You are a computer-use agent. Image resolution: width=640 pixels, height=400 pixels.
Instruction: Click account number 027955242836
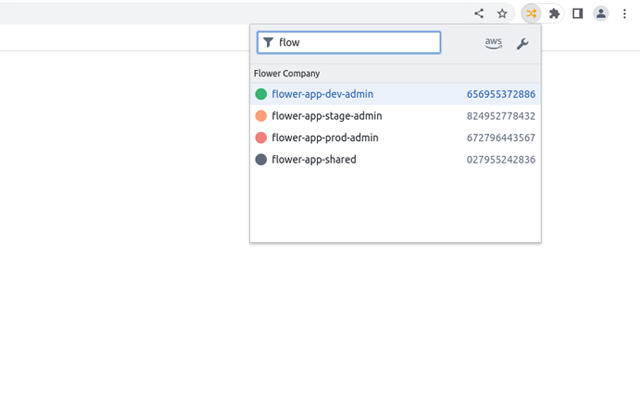coord(501,160)
